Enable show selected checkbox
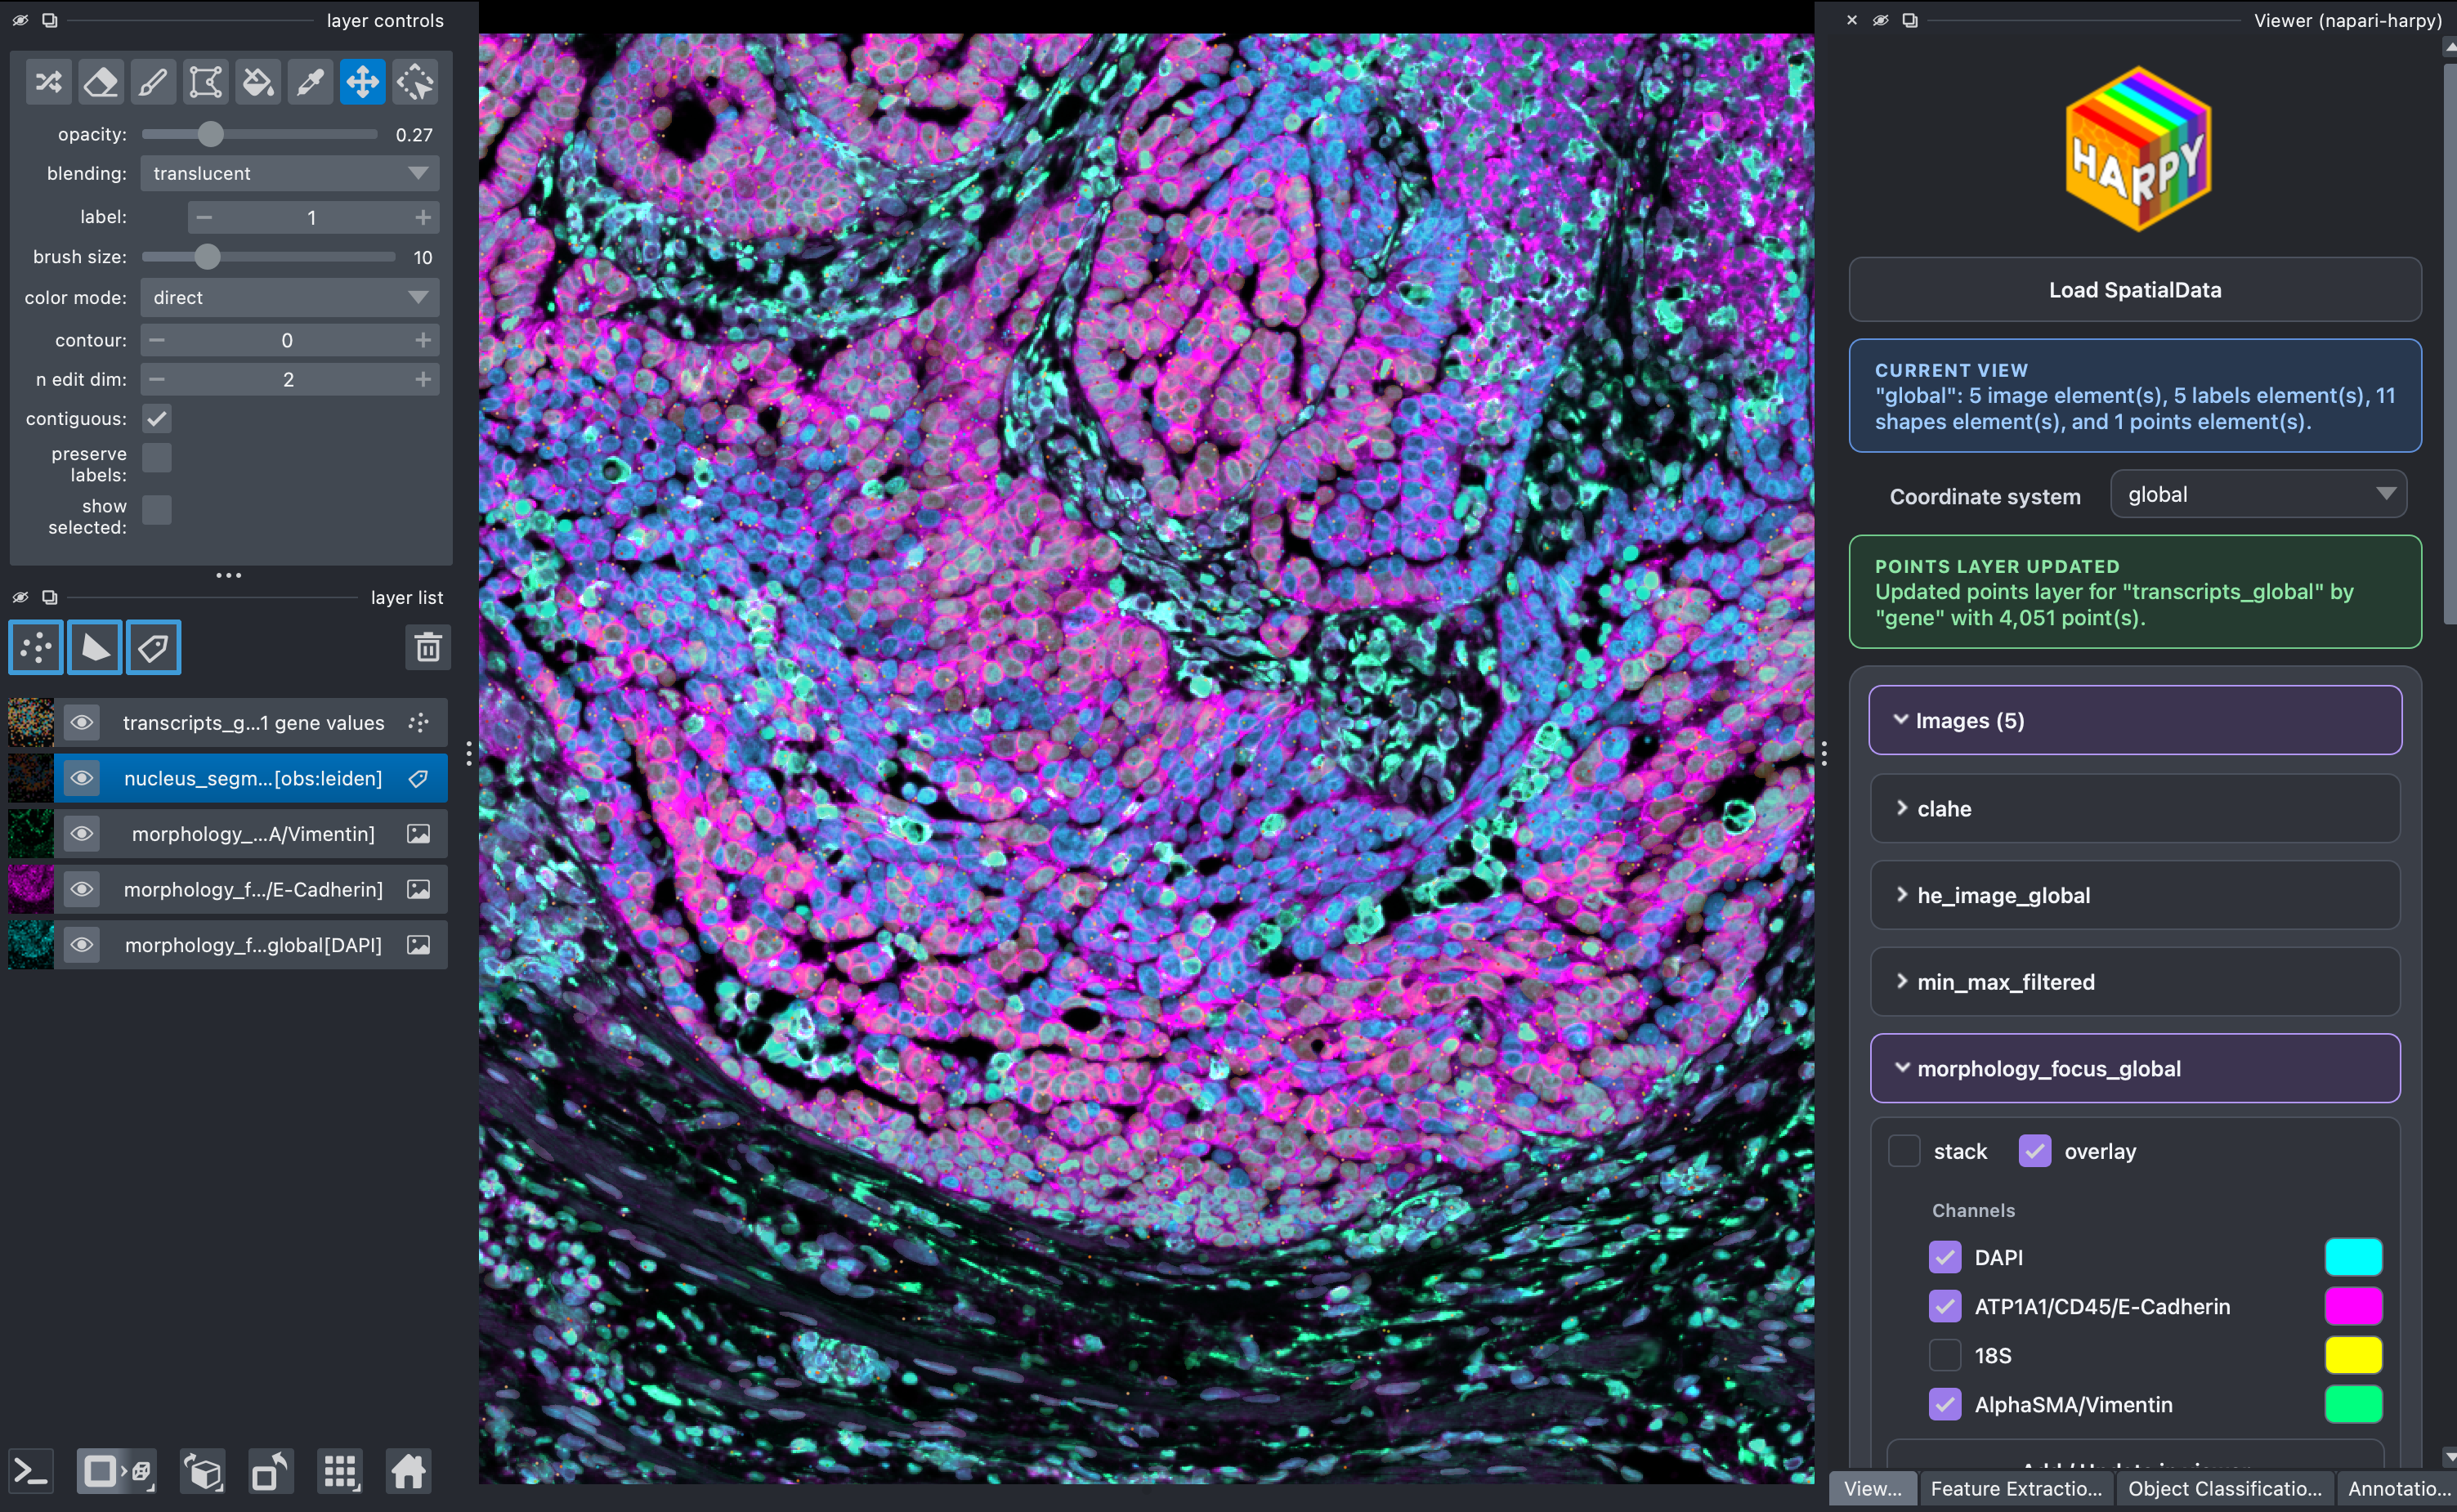 tap(157, 510)
